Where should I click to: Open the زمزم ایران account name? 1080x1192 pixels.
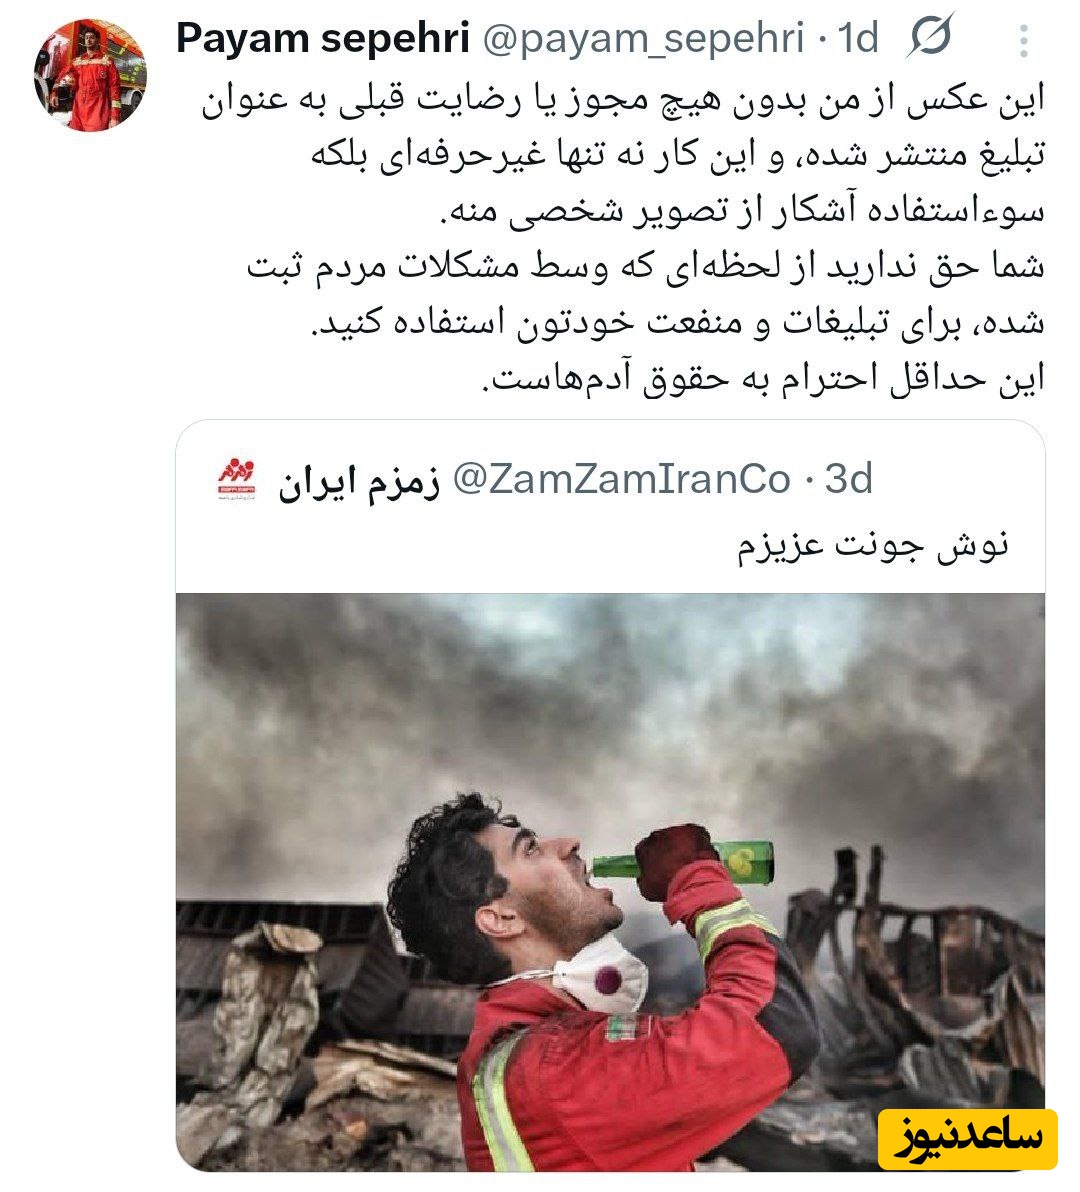(x=359, y=481)
